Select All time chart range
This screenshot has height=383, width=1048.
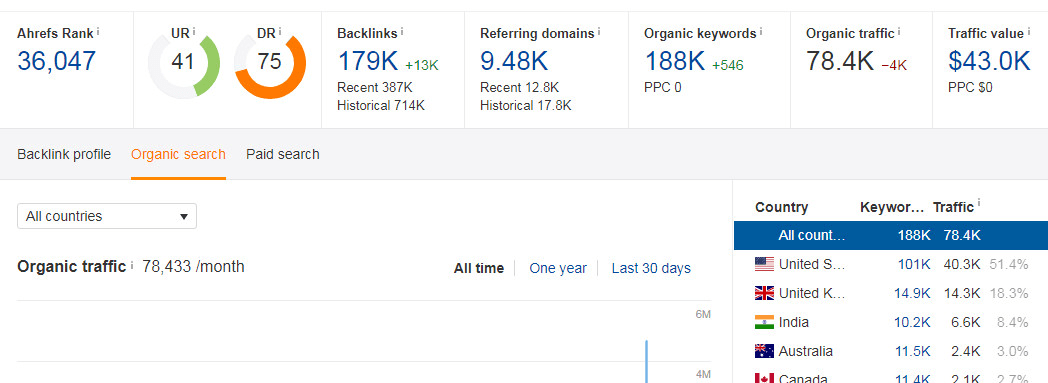click(x=479, y=269)
